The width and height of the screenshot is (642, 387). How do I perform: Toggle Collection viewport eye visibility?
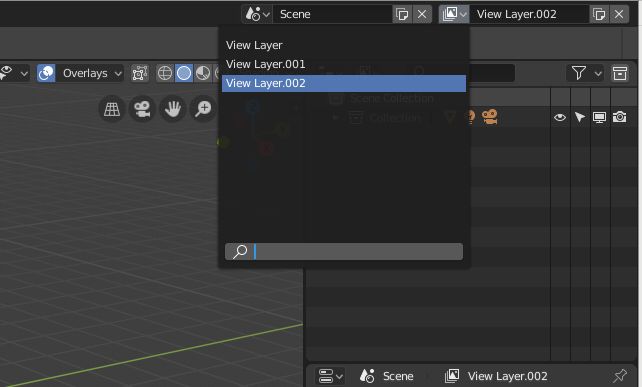point(560,118)
